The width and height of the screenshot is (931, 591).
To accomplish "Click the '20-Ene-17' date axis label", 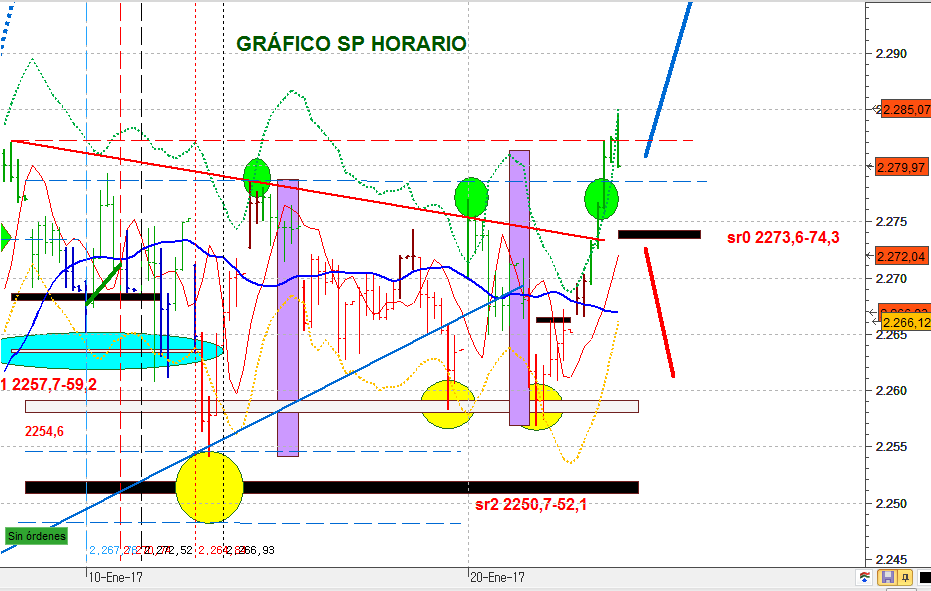I will pyautogui.click(x=497, y=577).
